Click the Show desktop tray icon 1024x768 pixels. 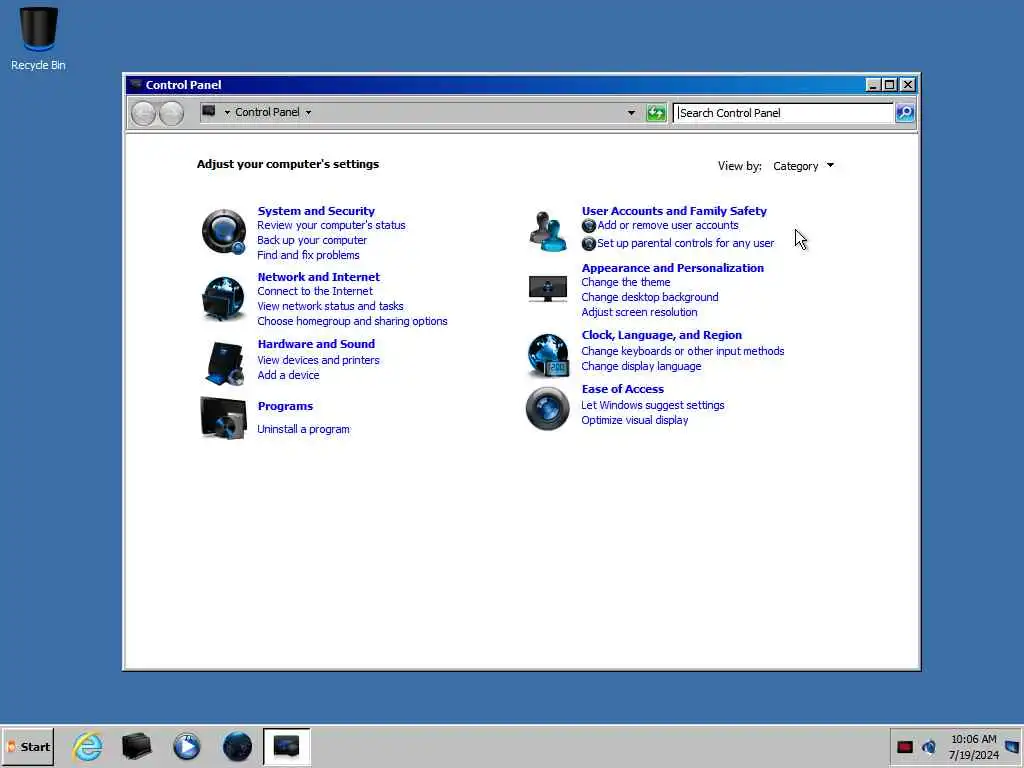[1012, 746]
